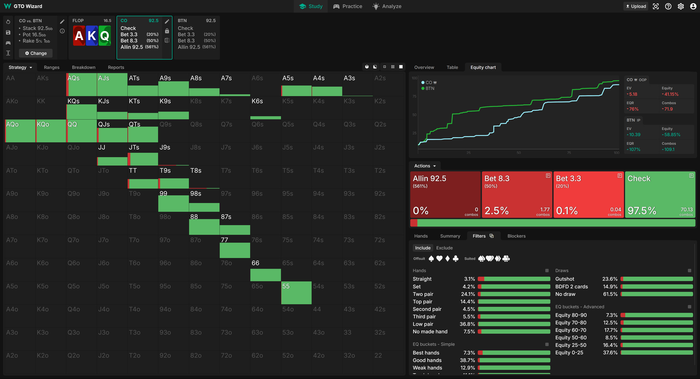Switch to the Study tab
Viewport: 700px width, 379px height.
click(x=311, y=6)
